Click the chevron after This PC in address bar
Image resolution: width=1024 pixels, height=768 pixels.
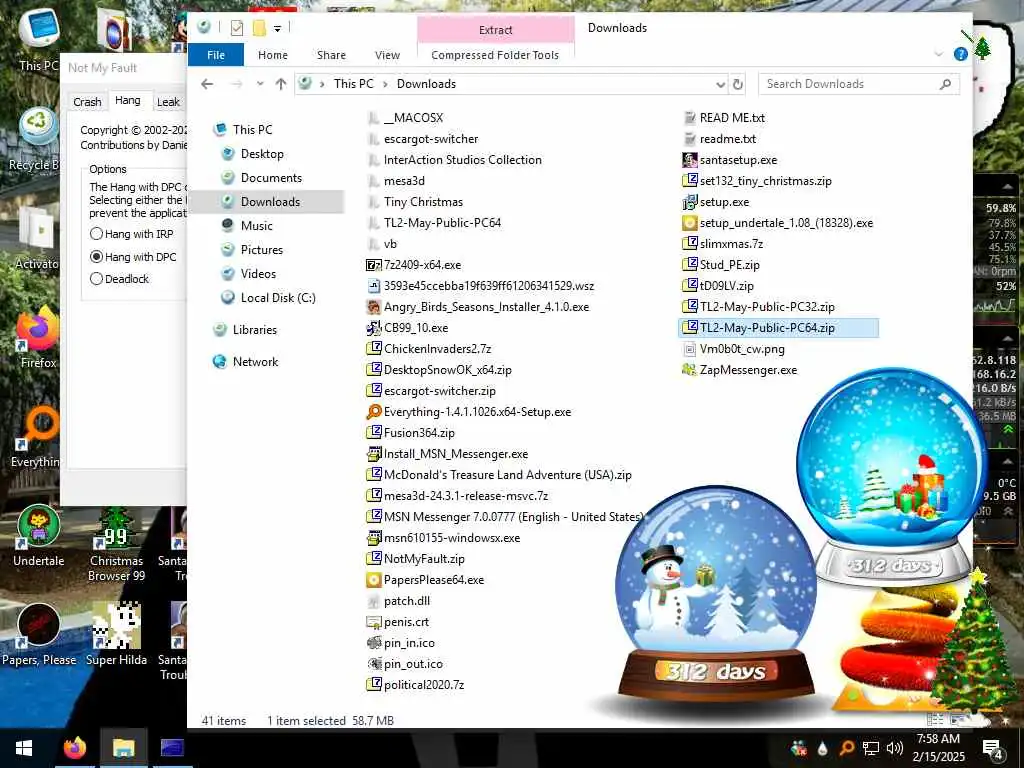[x=385, y=84]
